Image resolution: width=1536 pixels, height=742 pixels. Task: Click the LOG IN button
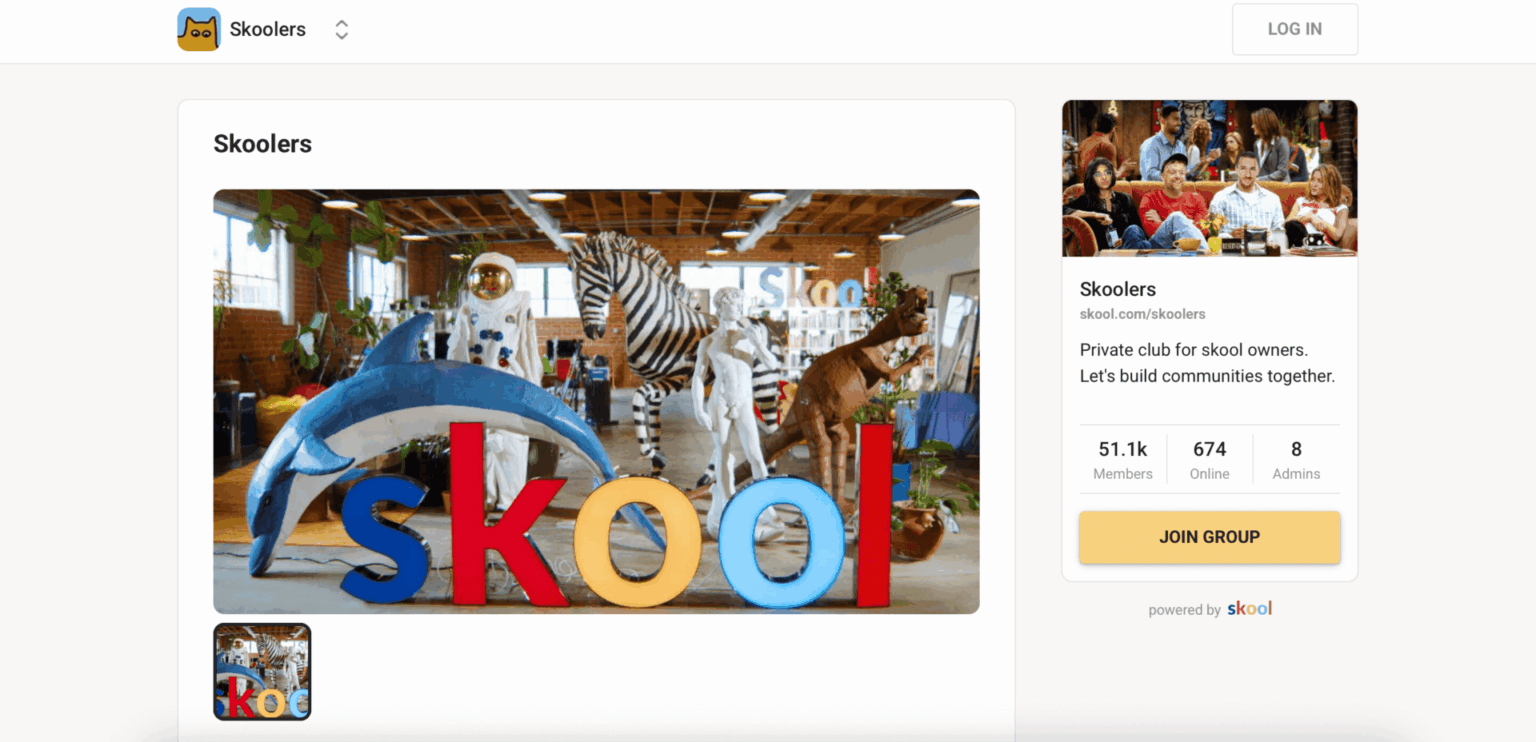pos(1295,29)
